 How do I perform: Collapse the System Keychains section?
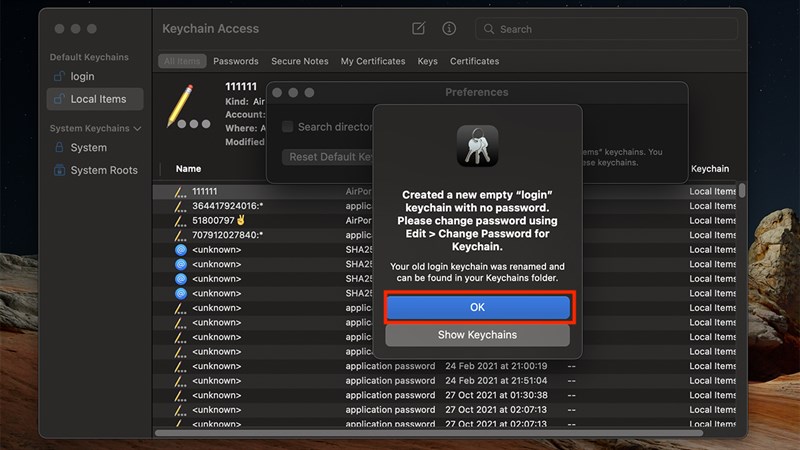click(x=137, y=129)
